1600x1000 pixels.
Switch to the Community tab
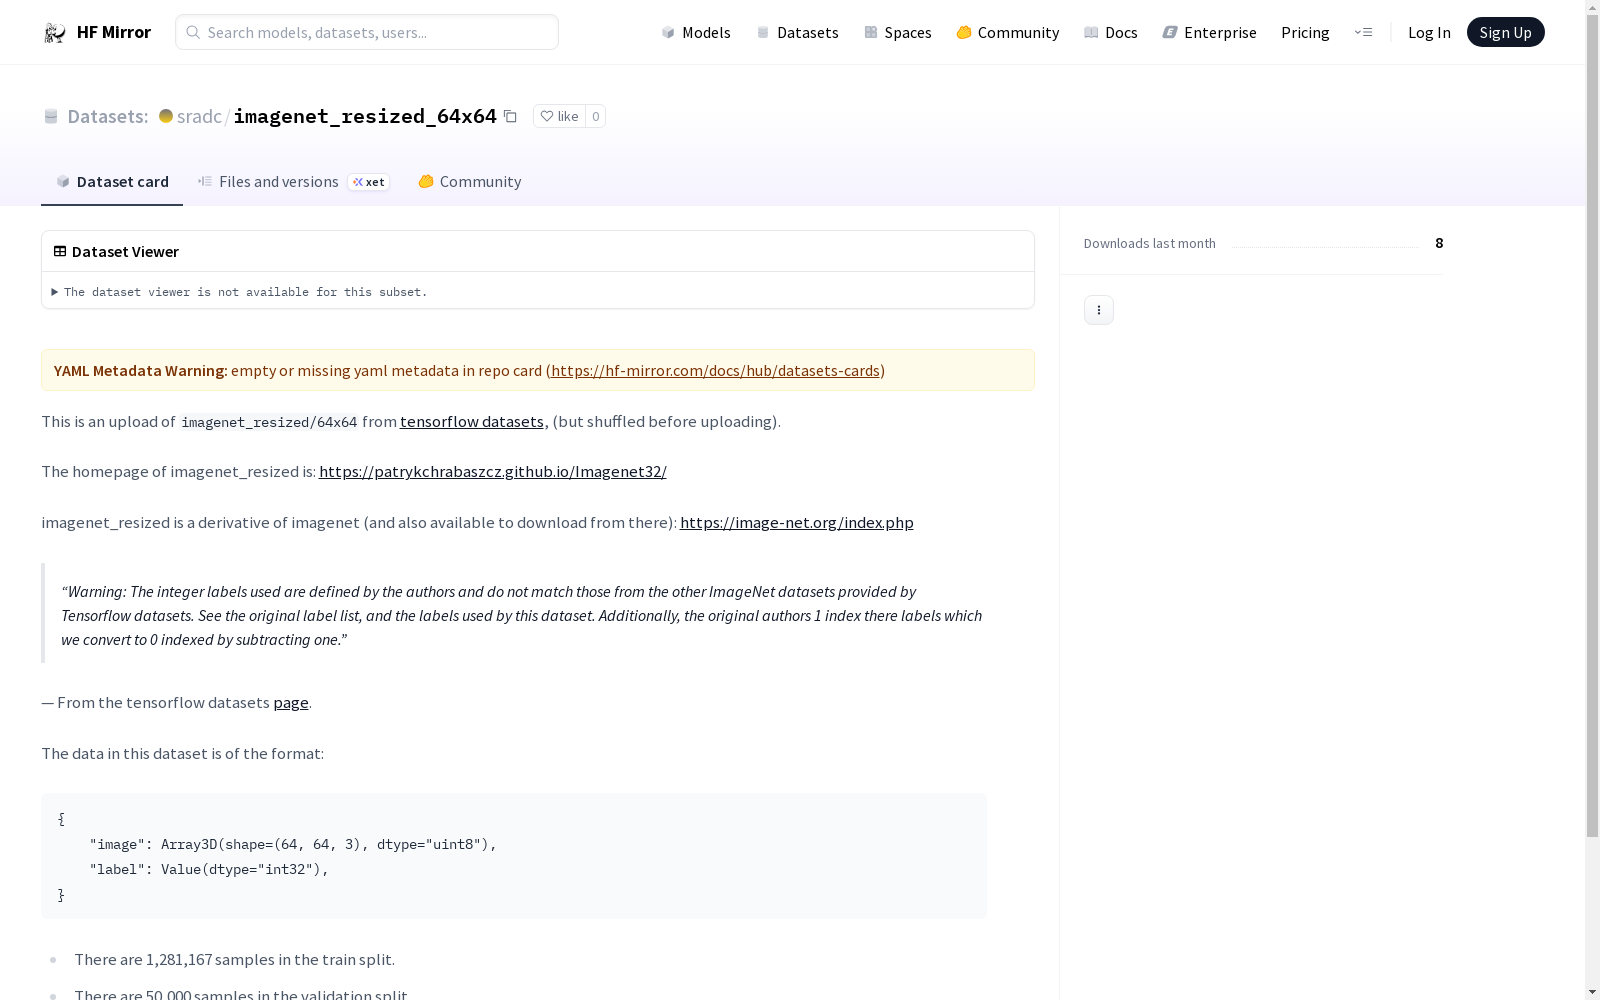[470, 181]
